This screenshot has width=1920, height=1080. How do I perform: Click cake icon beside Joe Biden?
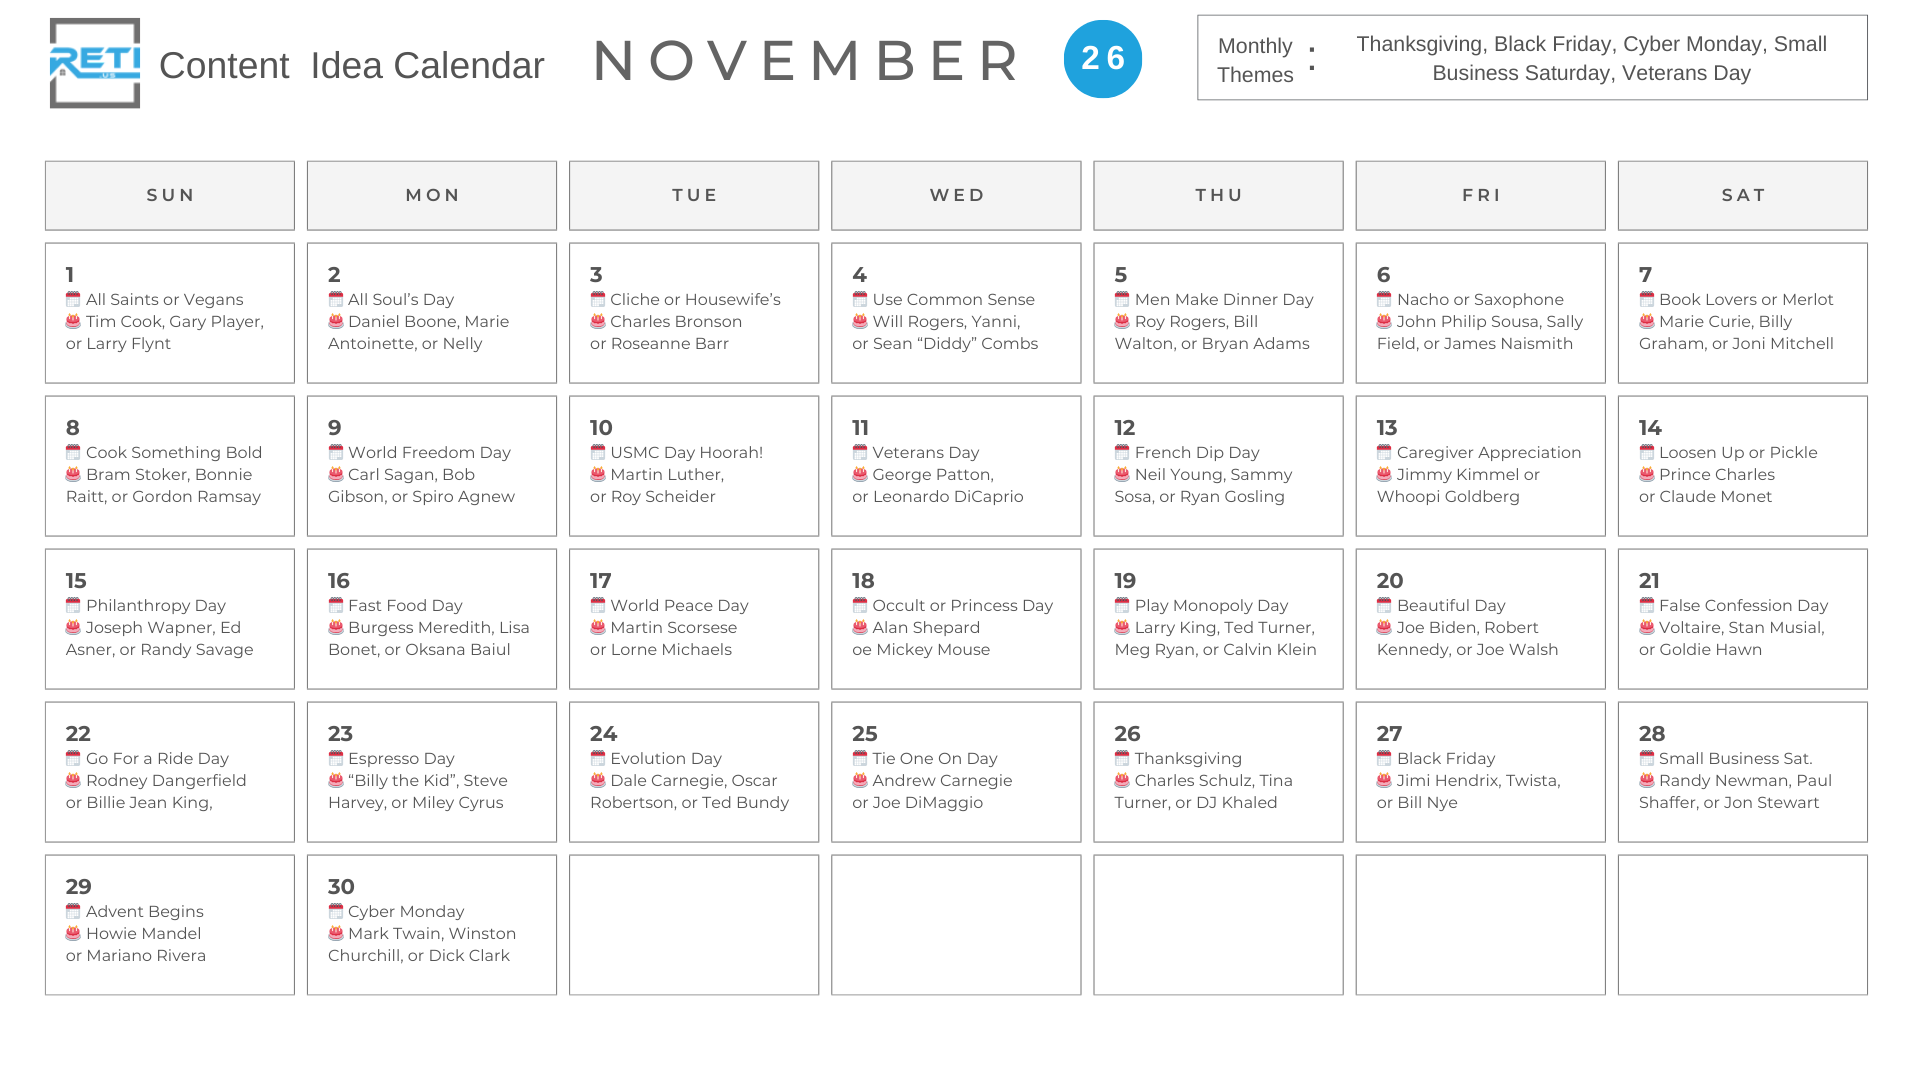(1384, 627)
